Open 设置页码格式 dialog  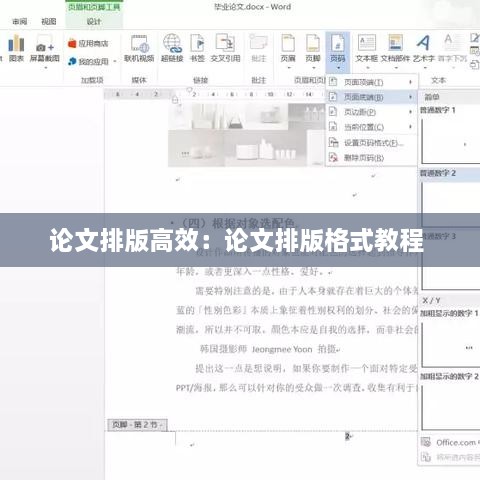point(372,143)
